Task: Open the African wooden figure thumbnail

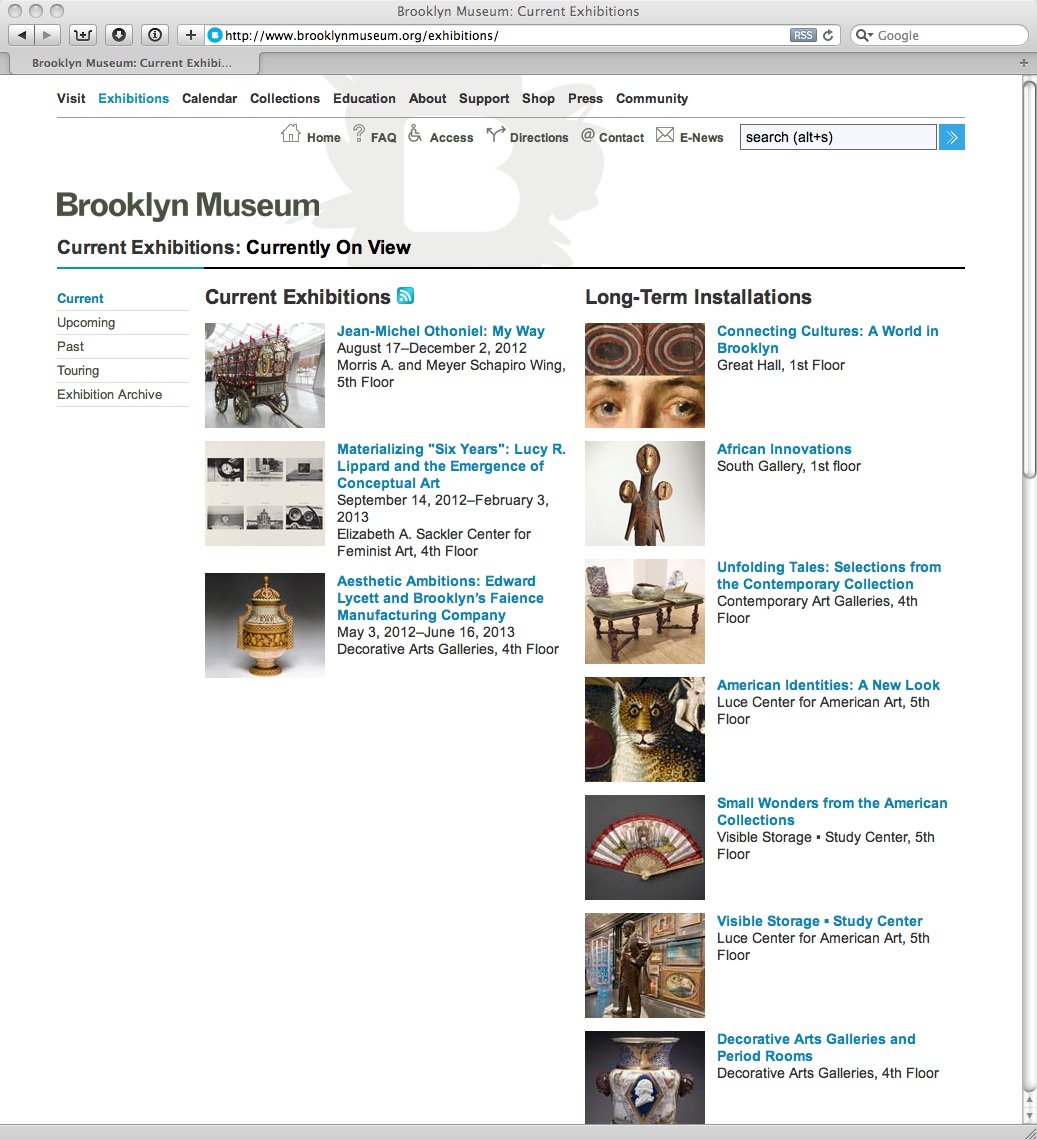Action: [645, 493]
